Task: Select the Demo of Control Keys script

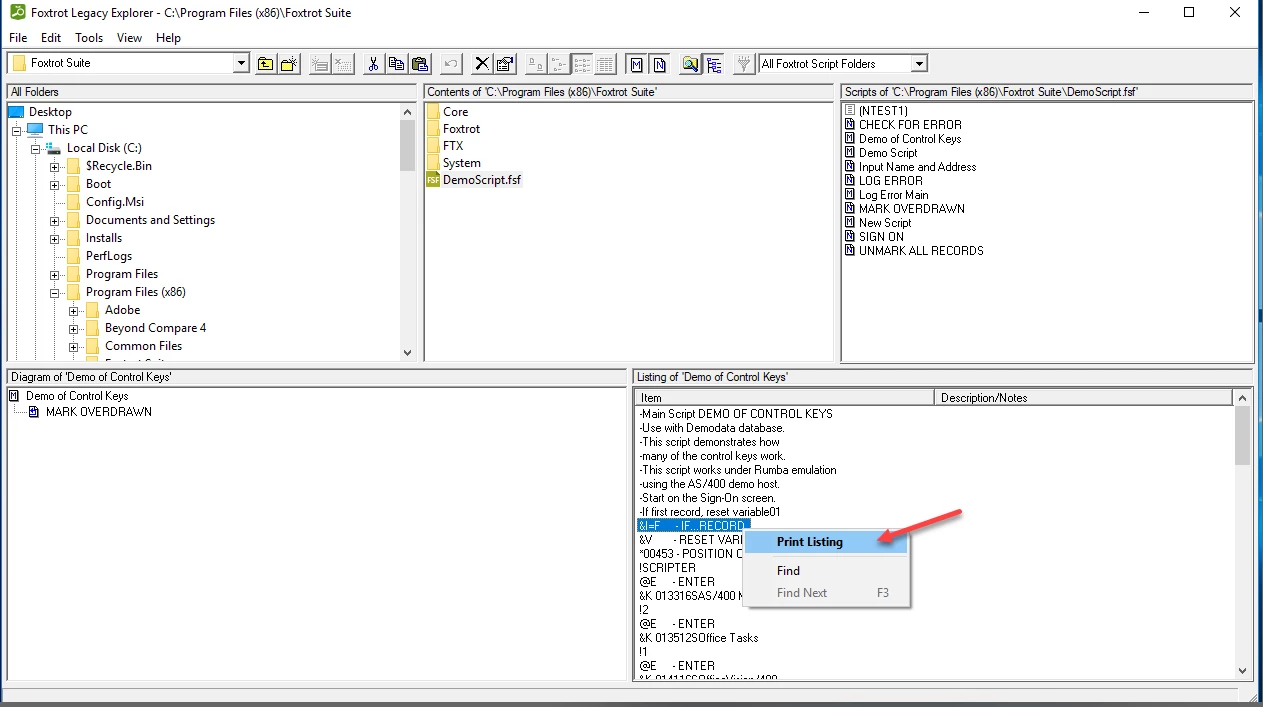Action: (x=910, y=139)
